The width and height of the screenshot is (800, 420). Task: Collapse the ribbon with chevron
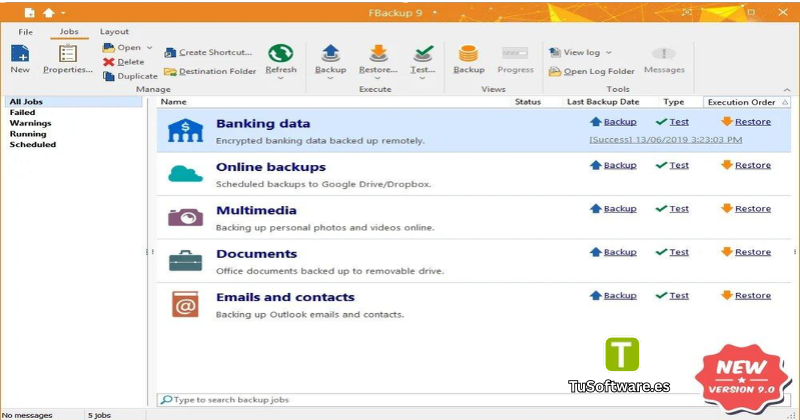click(787, 89)
